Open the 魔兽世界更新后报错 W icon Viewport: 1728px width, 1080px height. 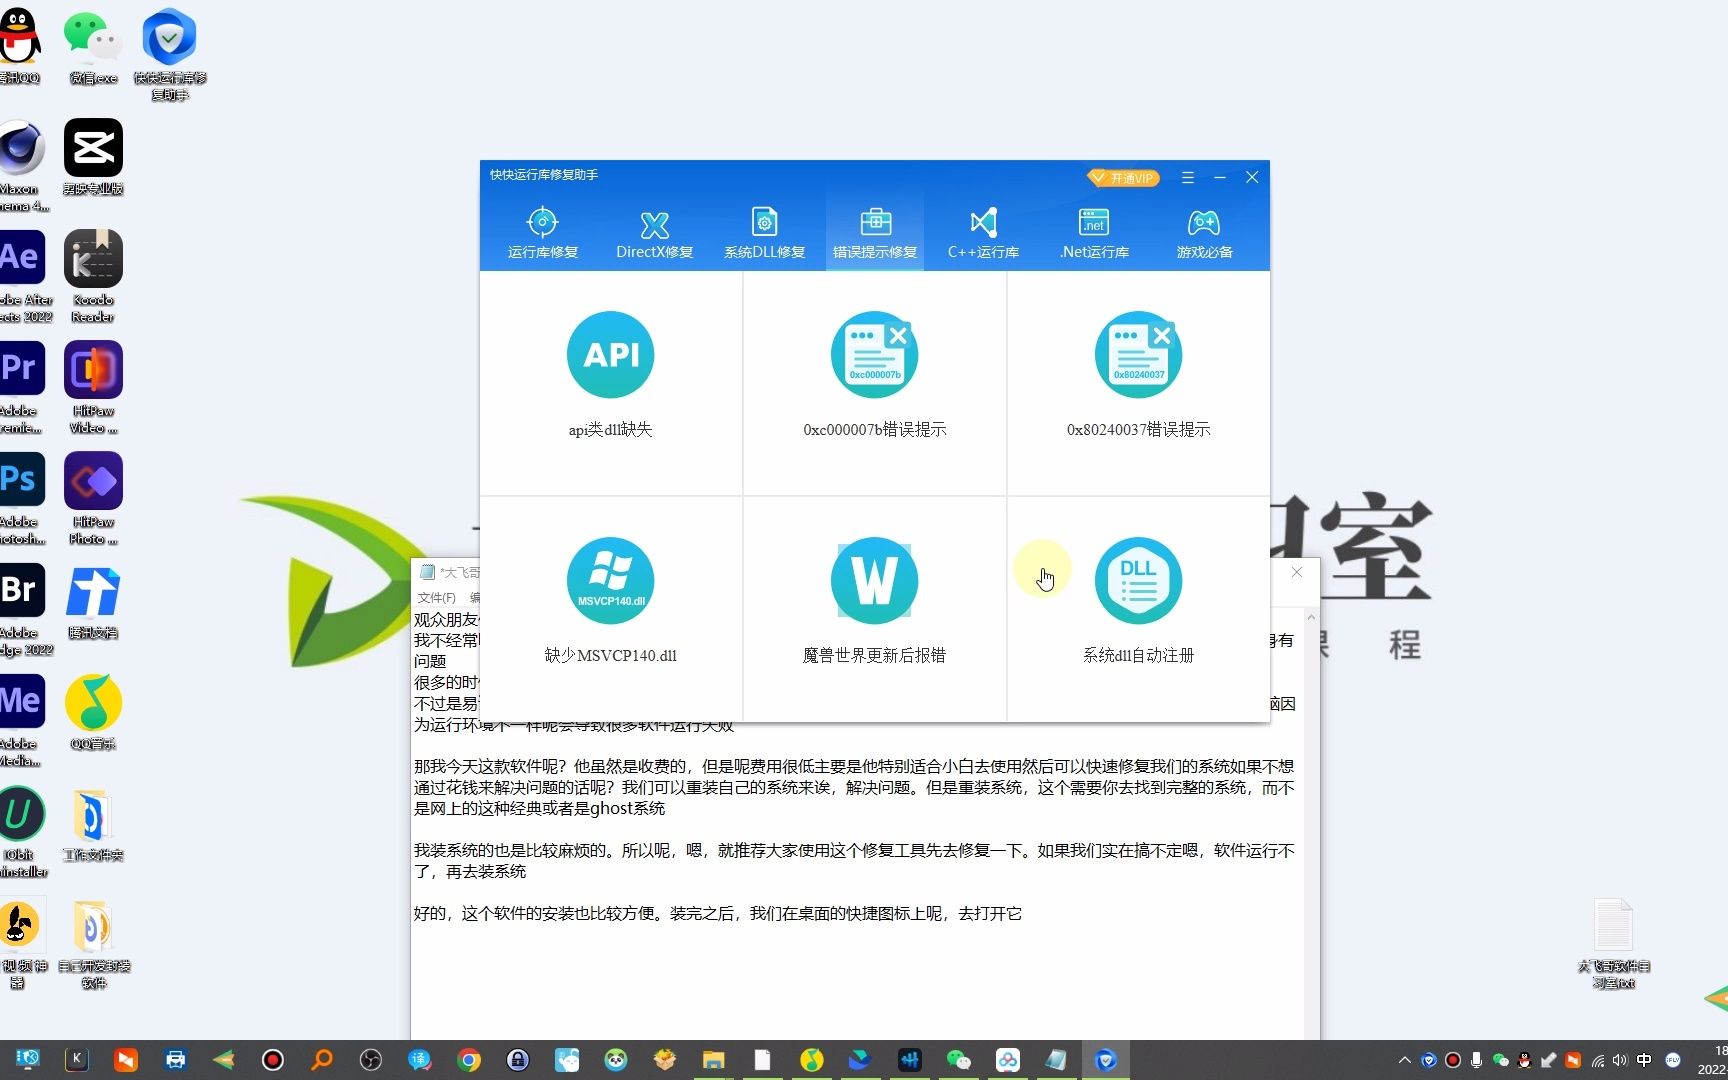pos(875,581)
